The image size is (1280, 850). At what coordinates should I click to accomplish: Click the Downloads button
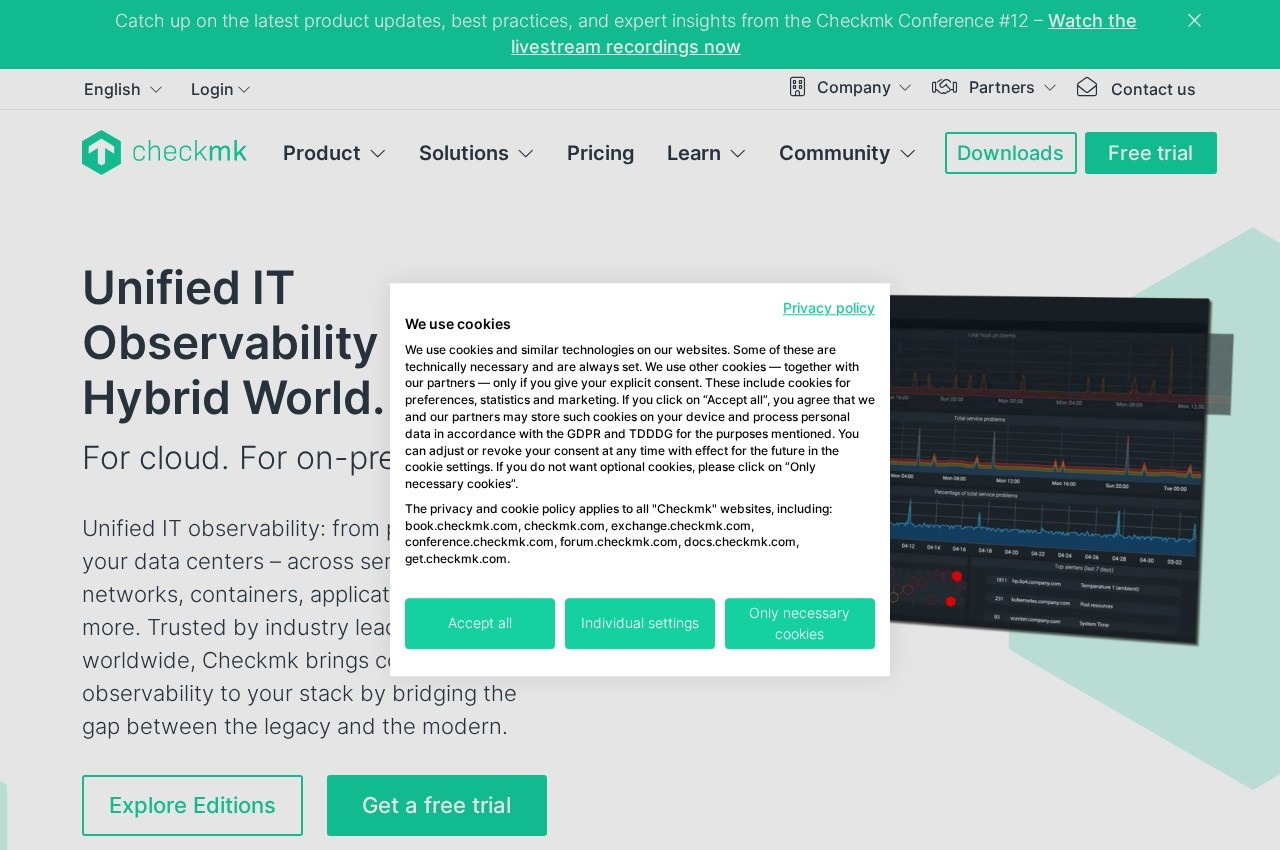1011,153
